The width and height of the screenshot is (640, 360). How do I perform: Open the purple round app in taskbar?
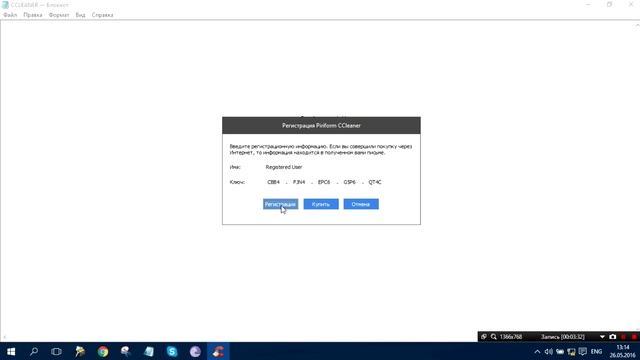[195, 351]
